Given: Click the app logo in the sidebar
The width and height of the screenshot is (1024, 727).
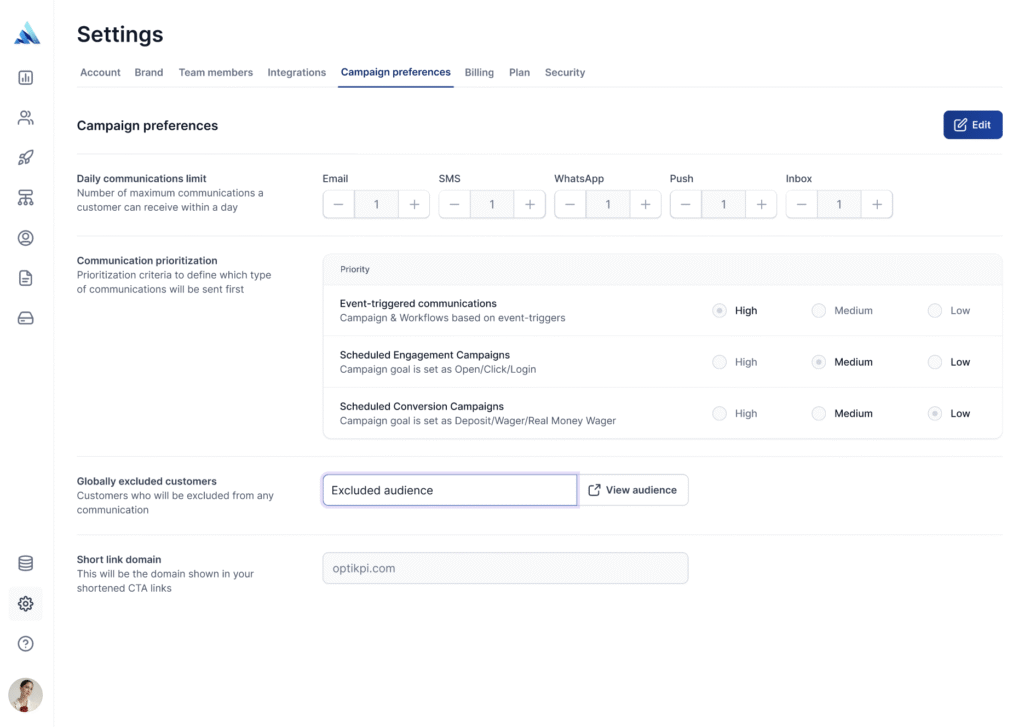Looking at the screenshot, I should tap(27, 33).
